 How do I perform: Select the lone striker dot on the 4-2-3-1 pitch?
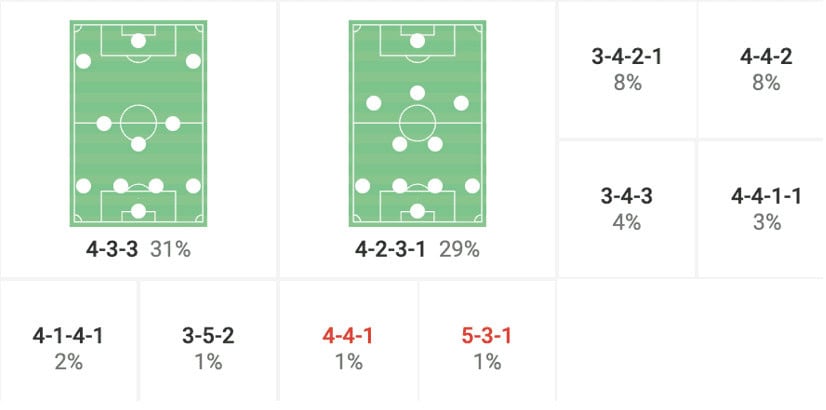click(x=417, y=40)
